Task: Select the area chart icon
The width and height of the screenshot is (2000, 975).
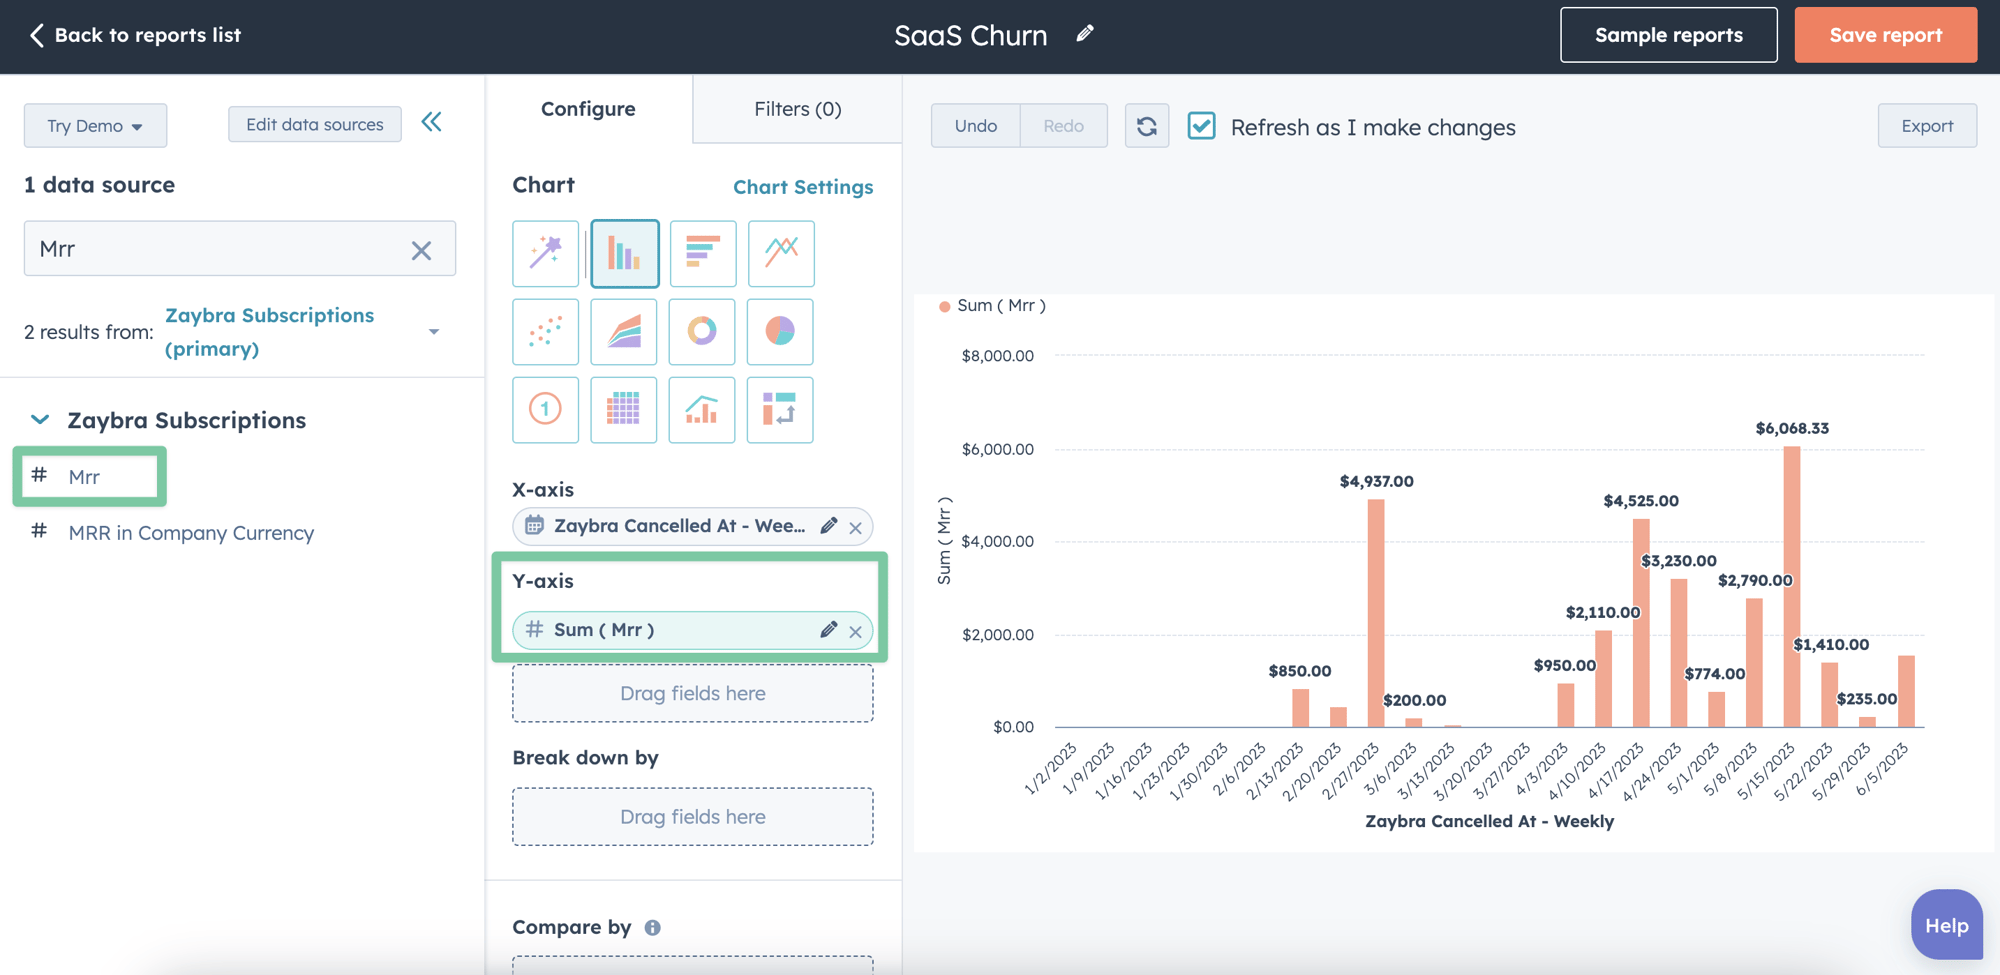Action: pos(623,331)
